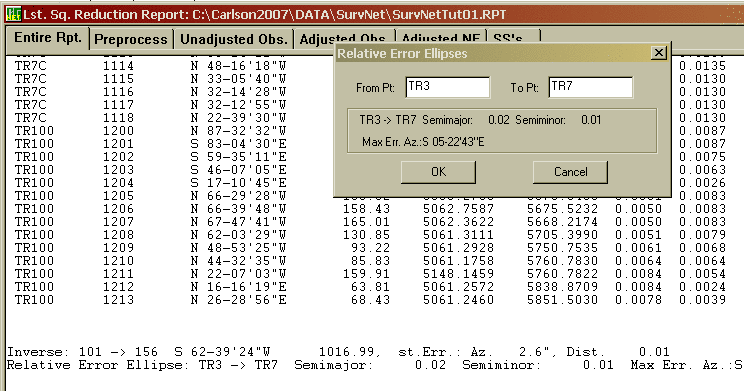This screenshot has width=744, height=391.
Task: Select point number 1213 in report
Action: [x=119, y=300]
